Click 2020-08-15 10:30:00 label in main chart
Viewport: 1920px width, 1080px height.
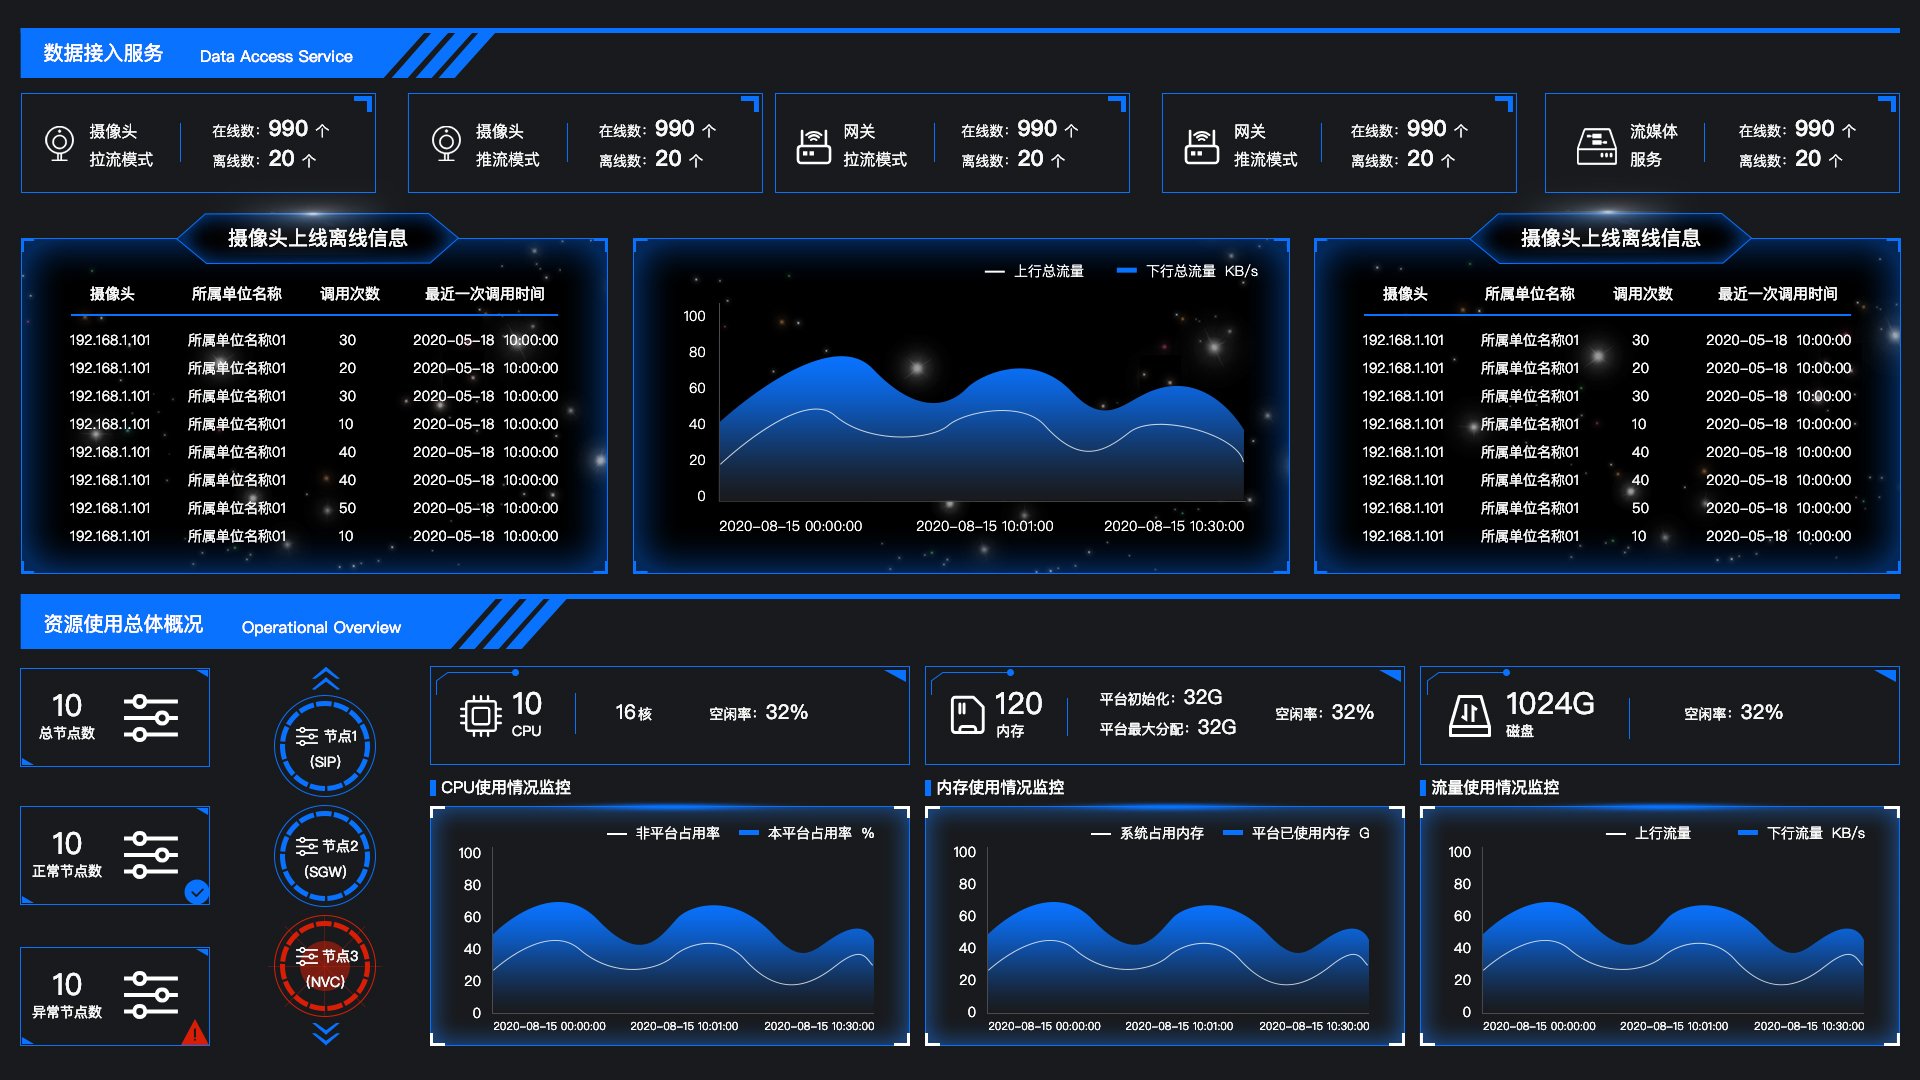pos(1174,526)
